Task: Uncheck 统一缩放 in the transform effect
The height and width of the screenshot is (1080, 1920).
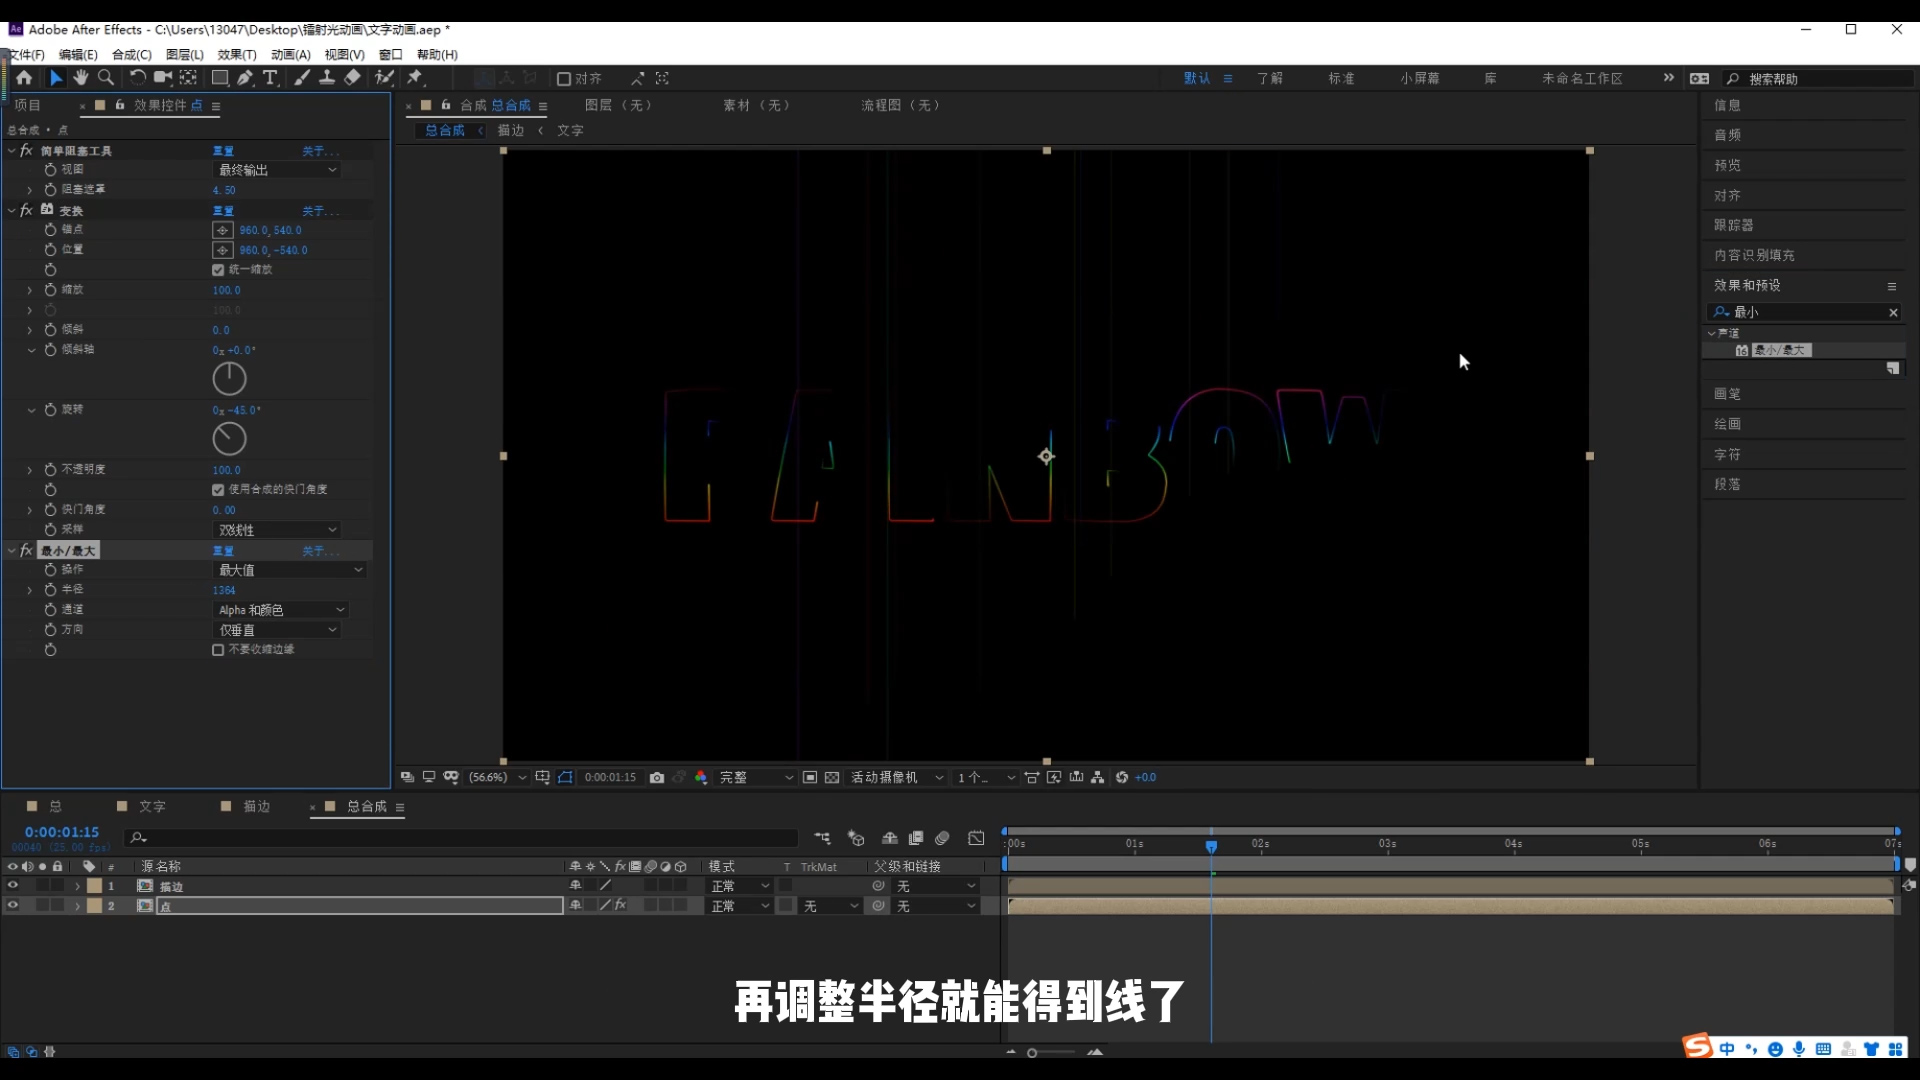Action: point(219,269)
